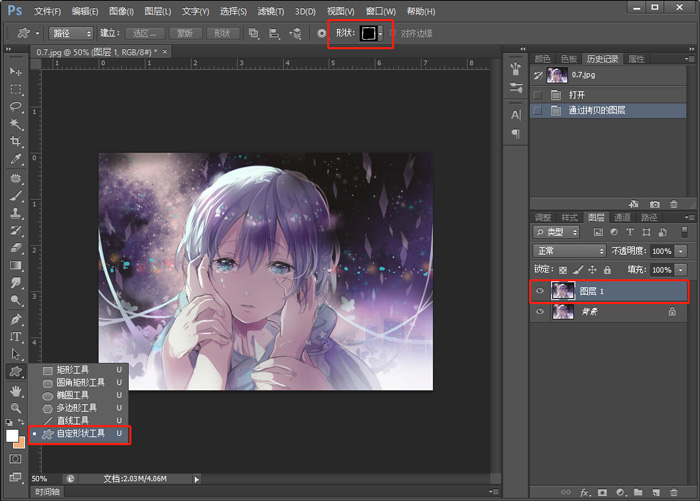Toggle visibility of the 背景 layer
Image resolution: width=700 pixels, height=501 pixels.
click(x=540, y=312)
